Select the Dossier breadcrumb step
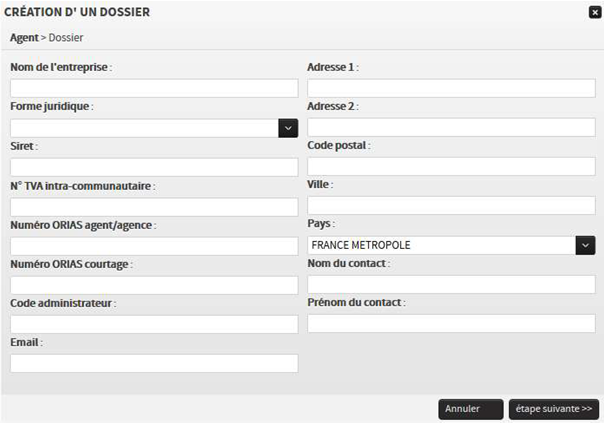Screen dimensions: 604x423 (66, 38)
